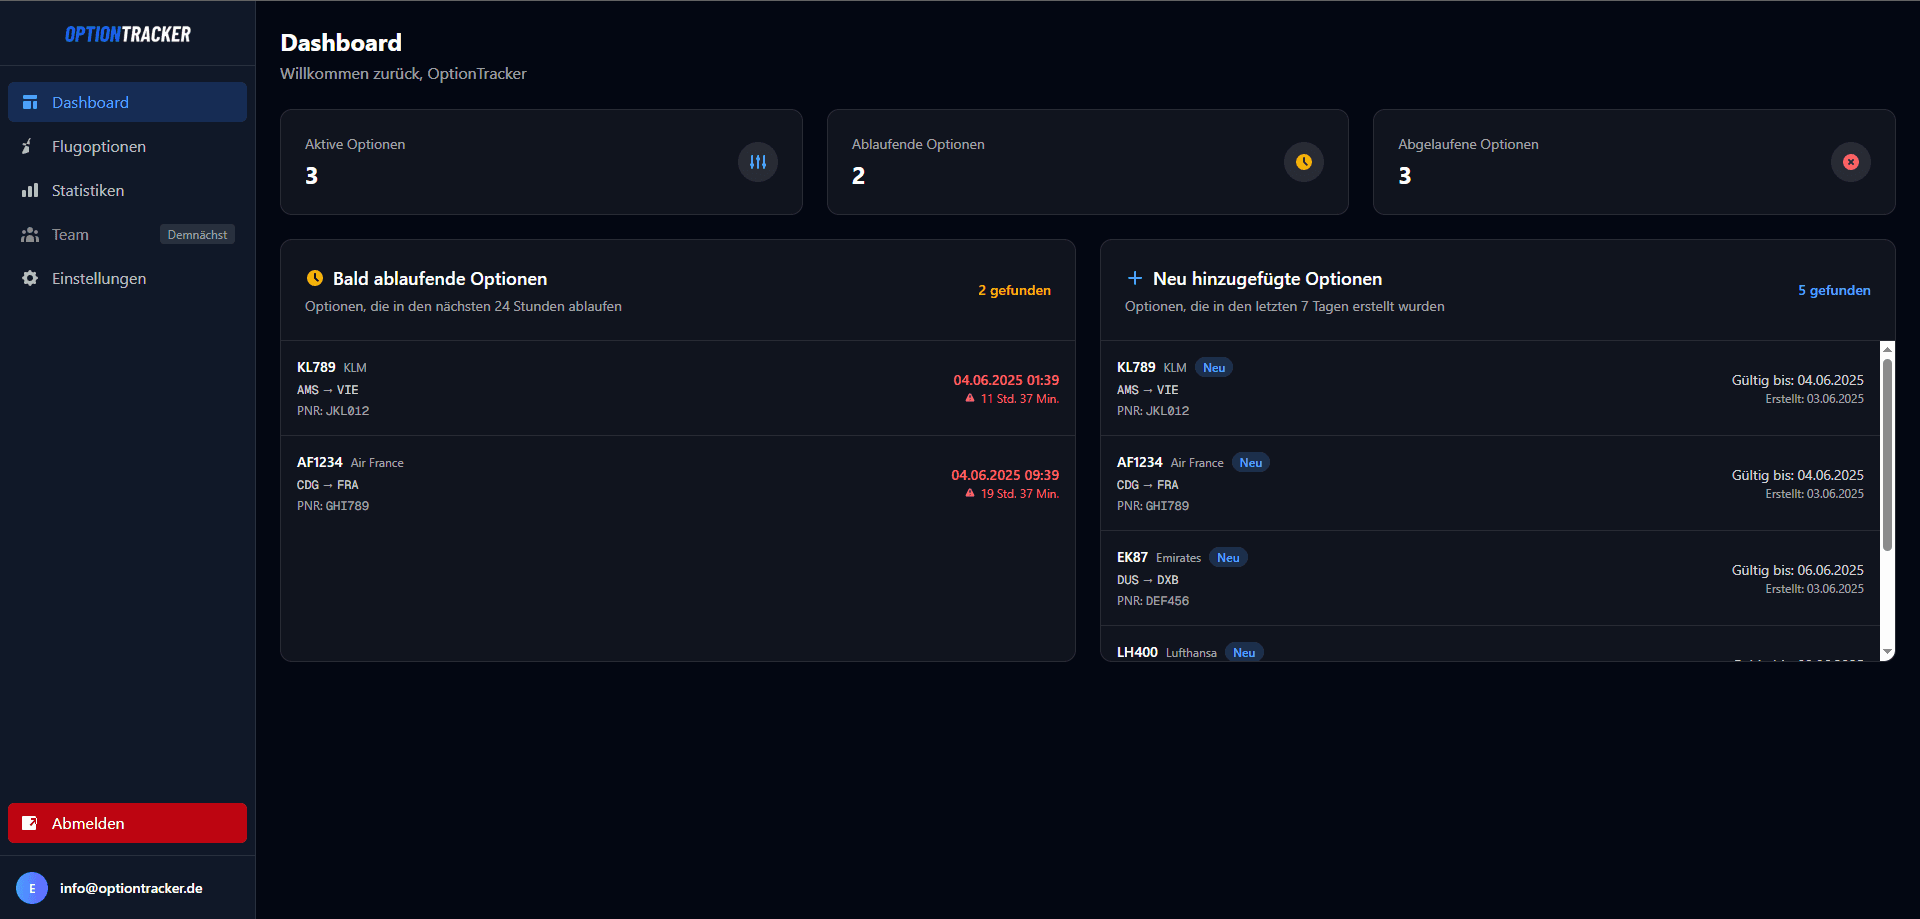The width and height of the screenshot is (1920, 919).
Task: Click the filter icon on Aktive Optionen card
Action: tap(757, 161)
